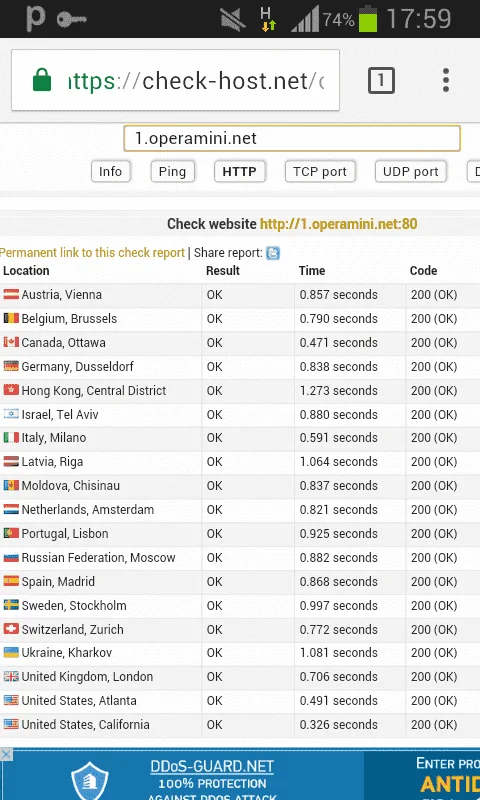Select Hong Kong, Central District text
Screen dimensions: 480x800
click(x=94, y=390)
